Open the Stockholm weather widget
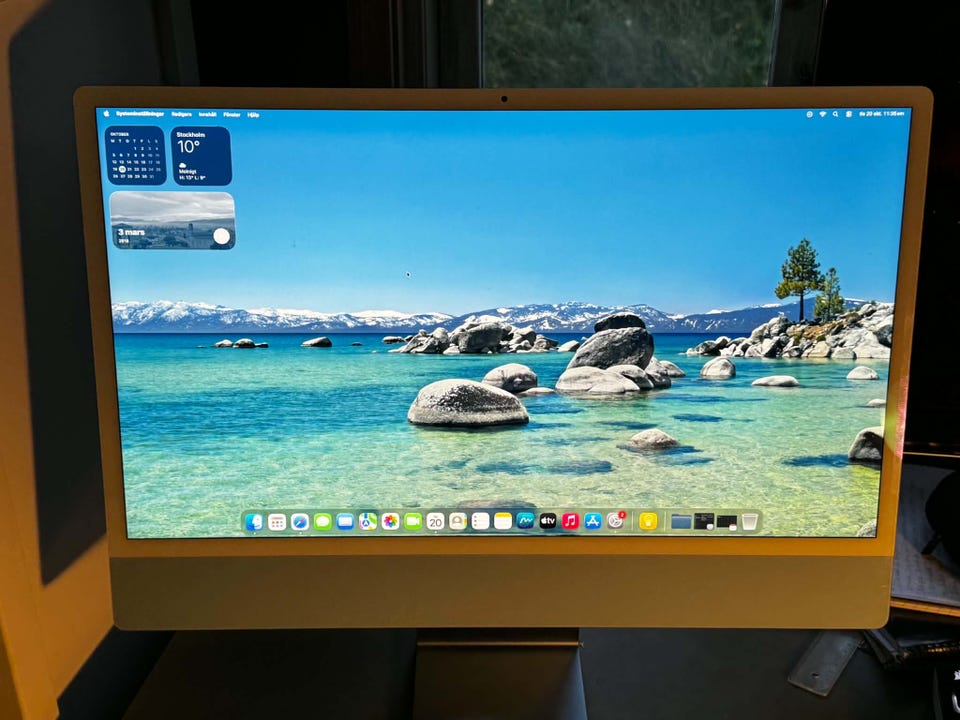Image resolution: width=960 pixels, height=720 pixels. (201, 156)
